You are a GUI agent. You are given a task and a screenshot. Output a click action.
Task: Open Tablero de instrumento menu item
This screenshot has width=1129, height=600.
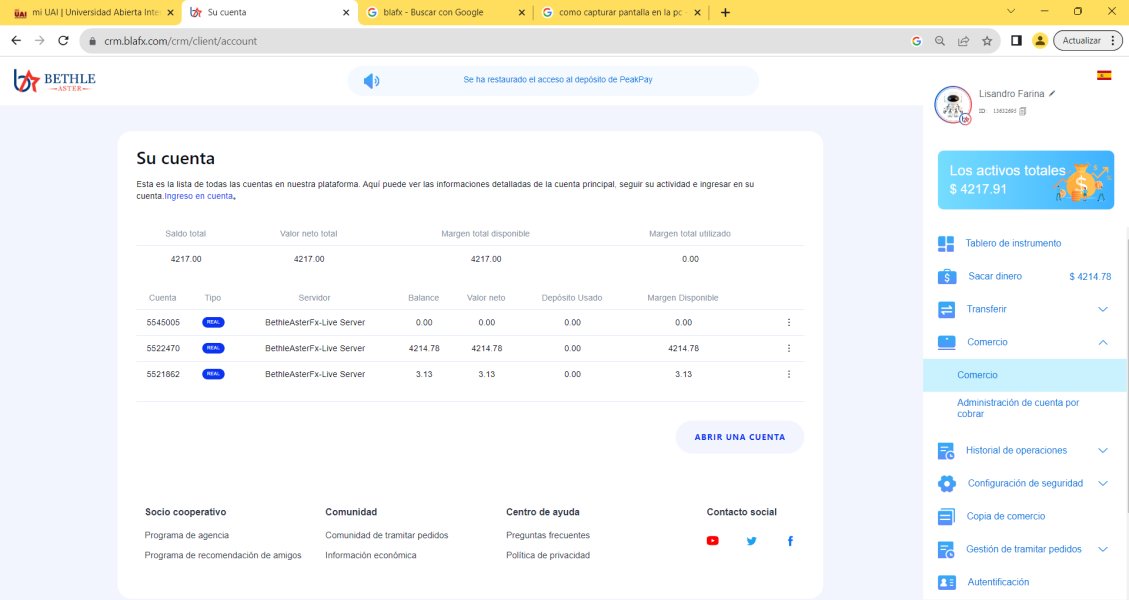pyautogui.click(x=1013, y=243)
